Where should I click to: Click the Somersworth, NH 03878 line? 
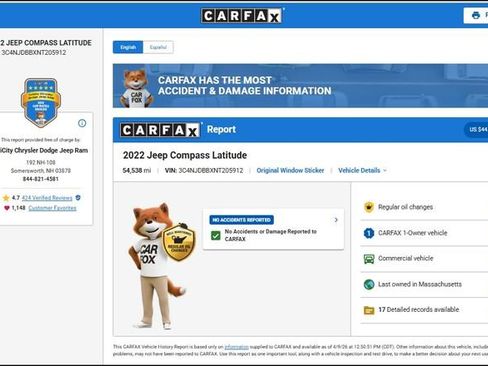(41, 171)
